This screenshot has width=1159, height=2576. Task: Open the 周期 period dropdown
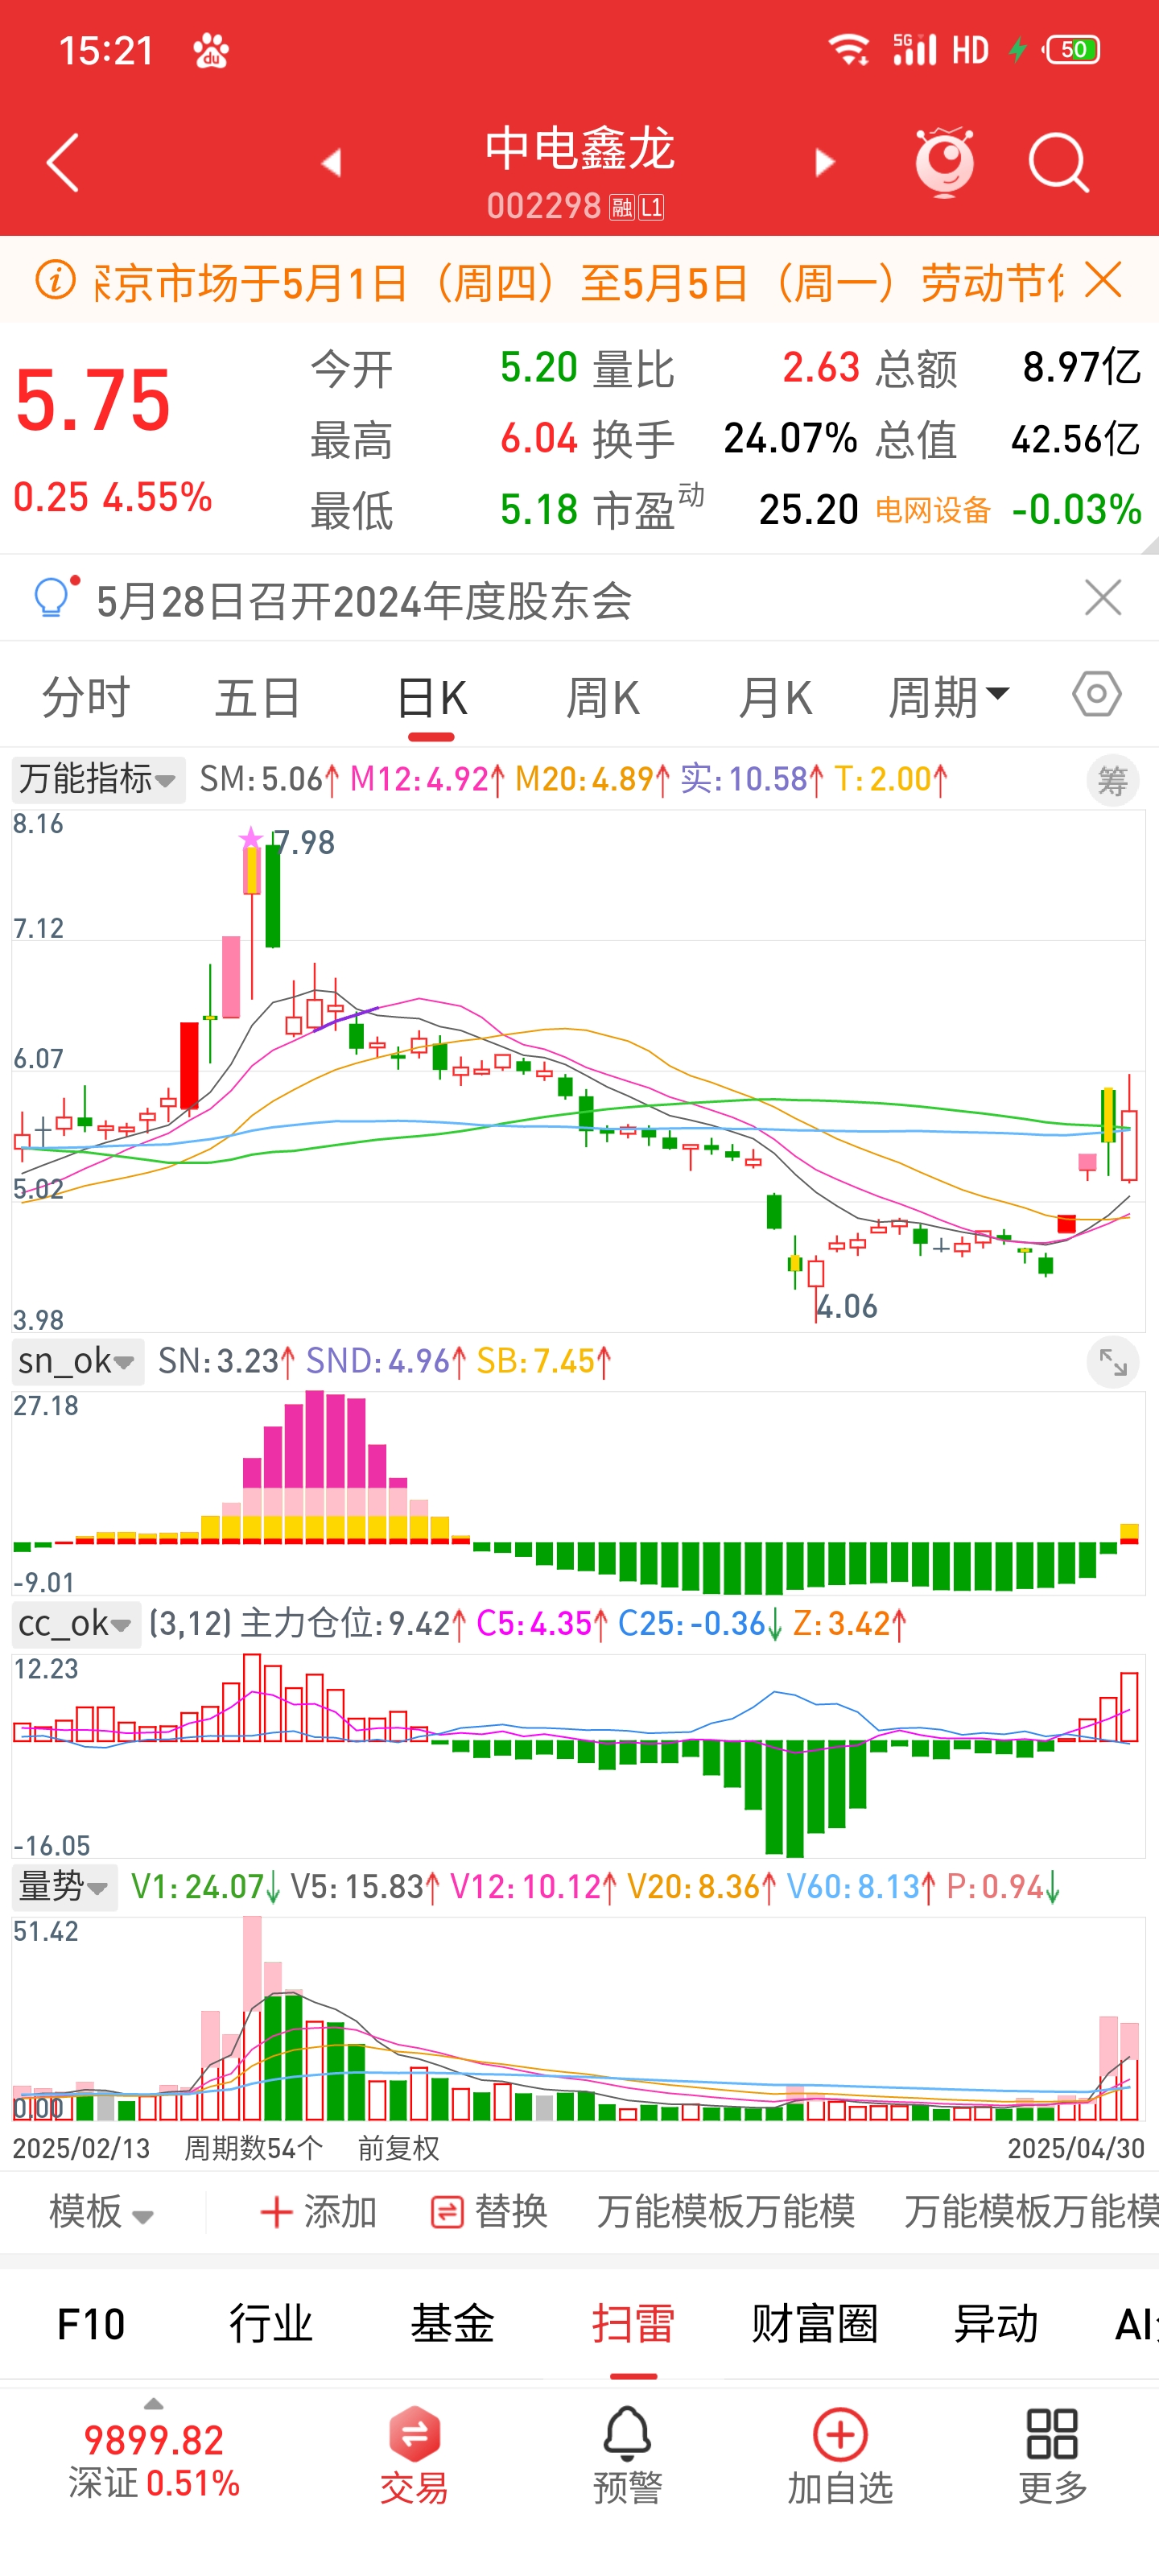coord(949,697)
